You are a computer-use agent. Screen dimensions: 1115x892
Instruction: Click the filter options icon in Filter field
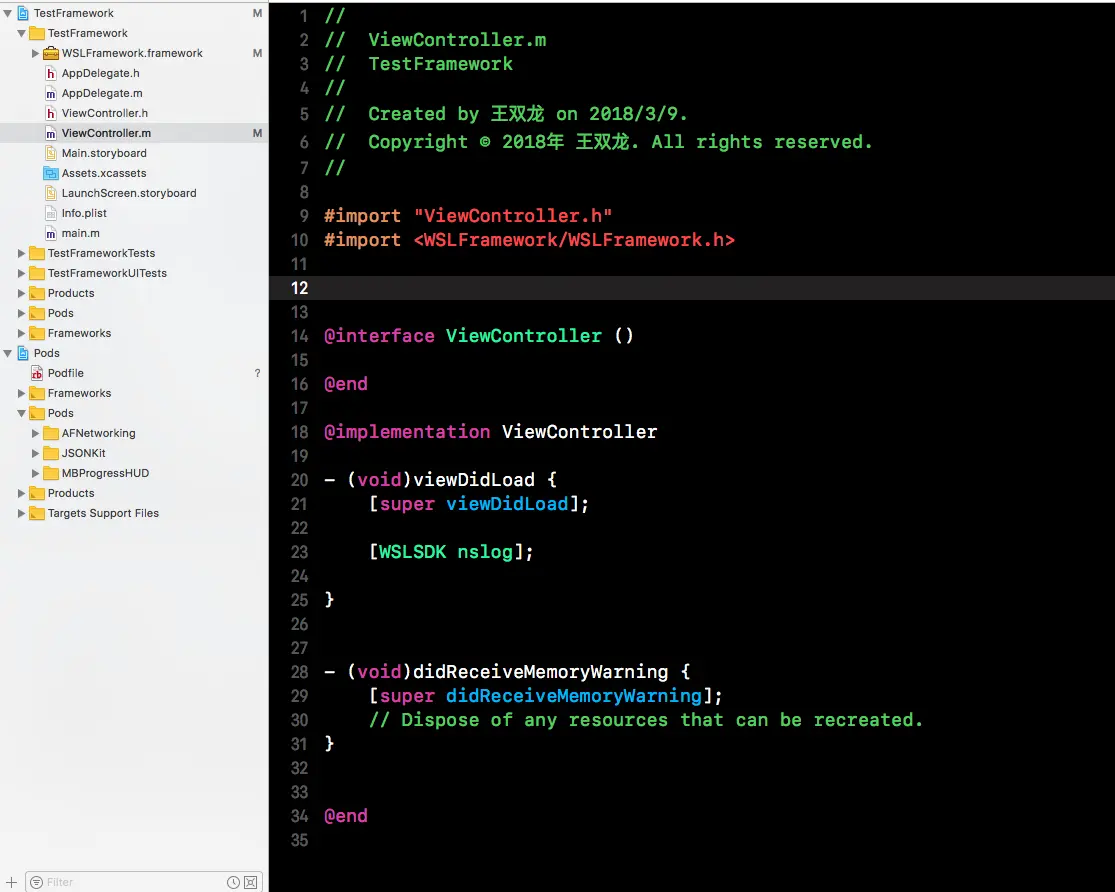point(36,882)
